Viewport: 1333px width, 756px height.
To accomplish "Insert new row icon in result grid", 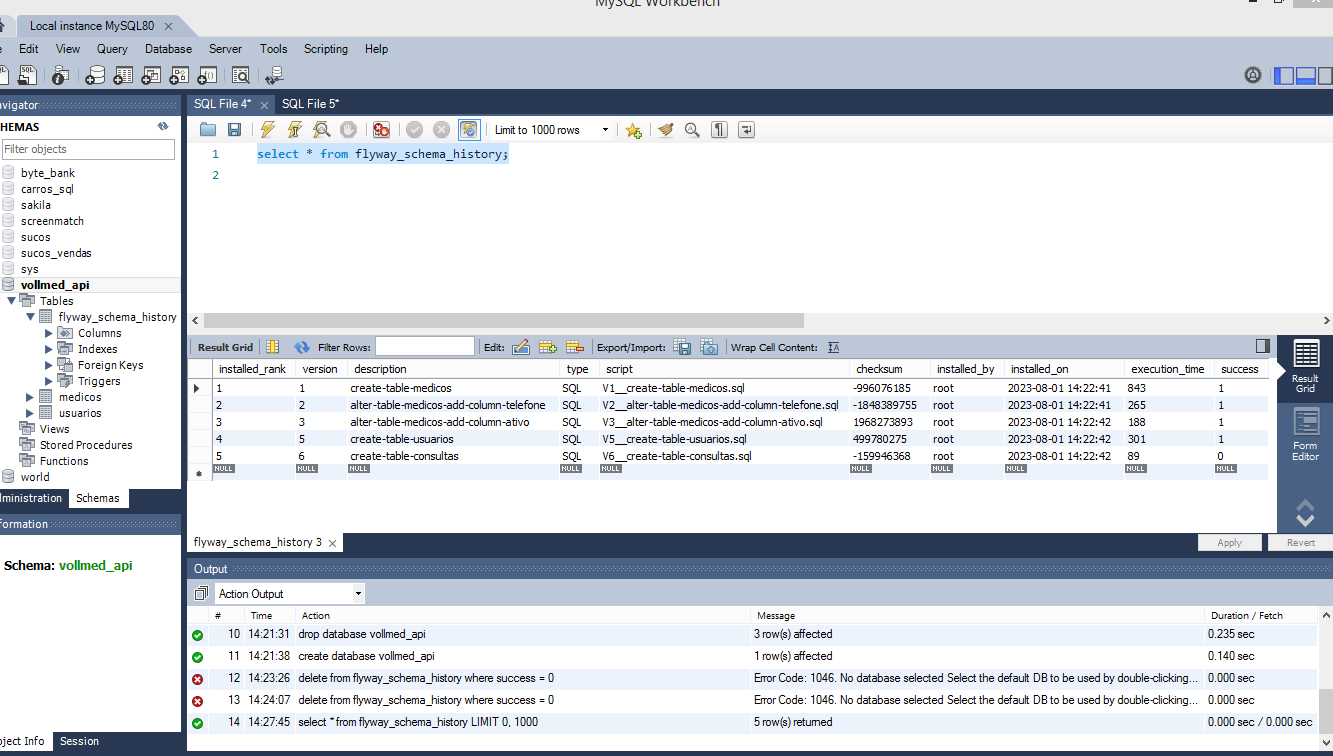I will click(548, 347).
